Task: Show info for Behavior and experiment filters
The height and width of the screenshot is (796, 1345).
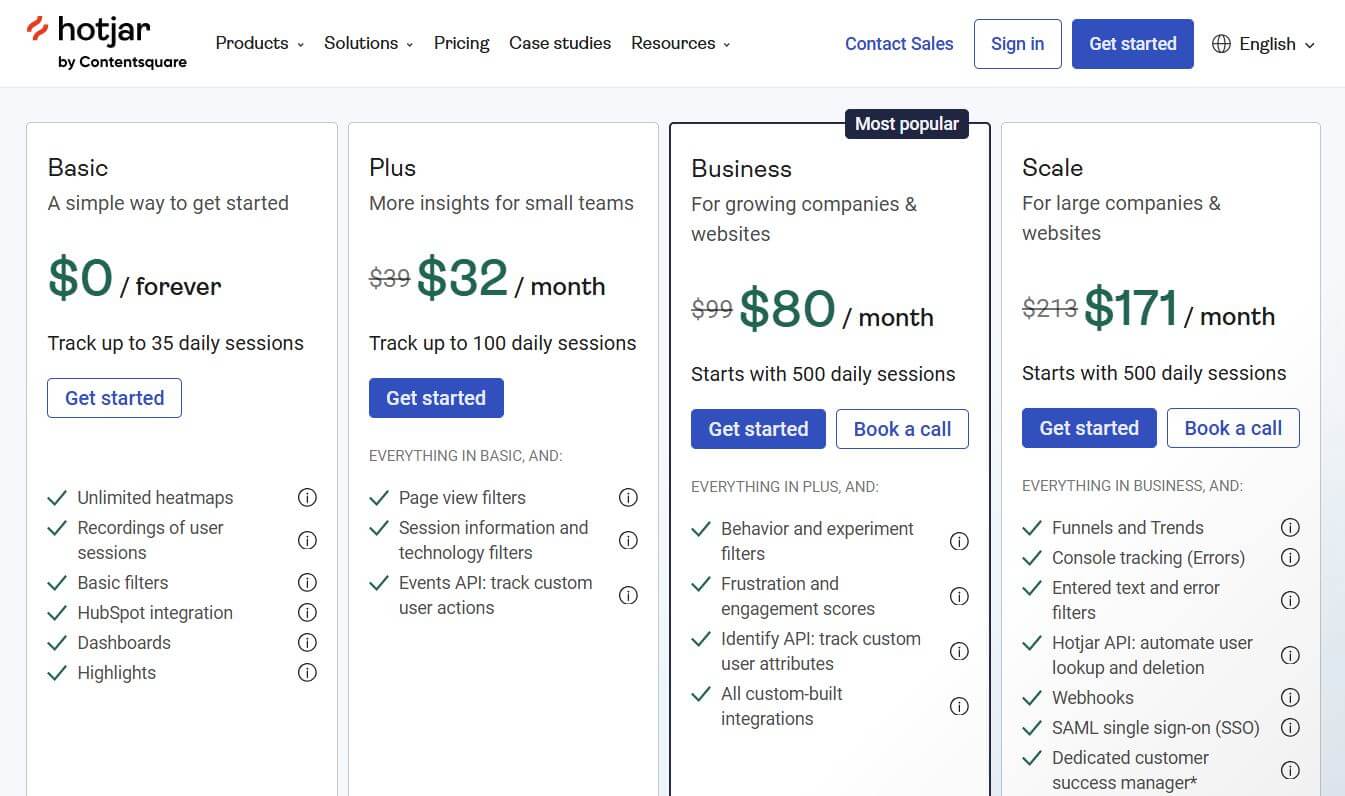Action: (959, 541)
